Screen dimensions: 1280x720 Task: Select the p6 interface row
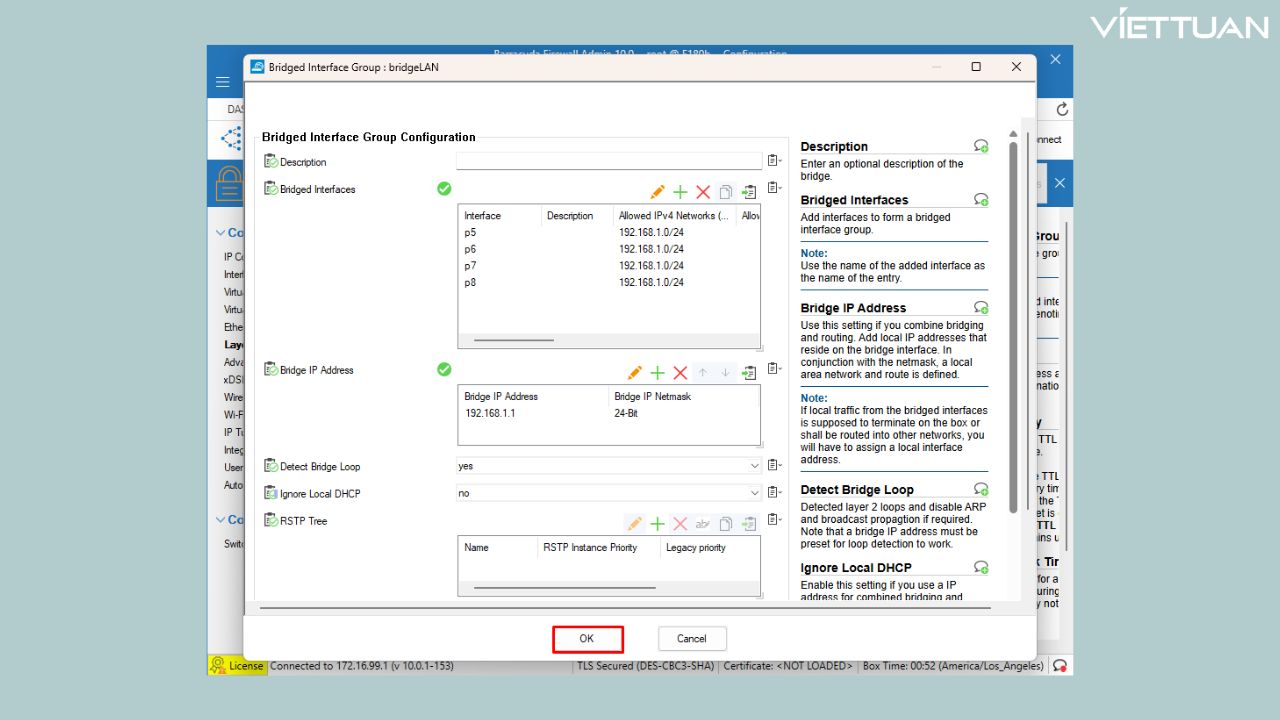[x=470, y=249]
